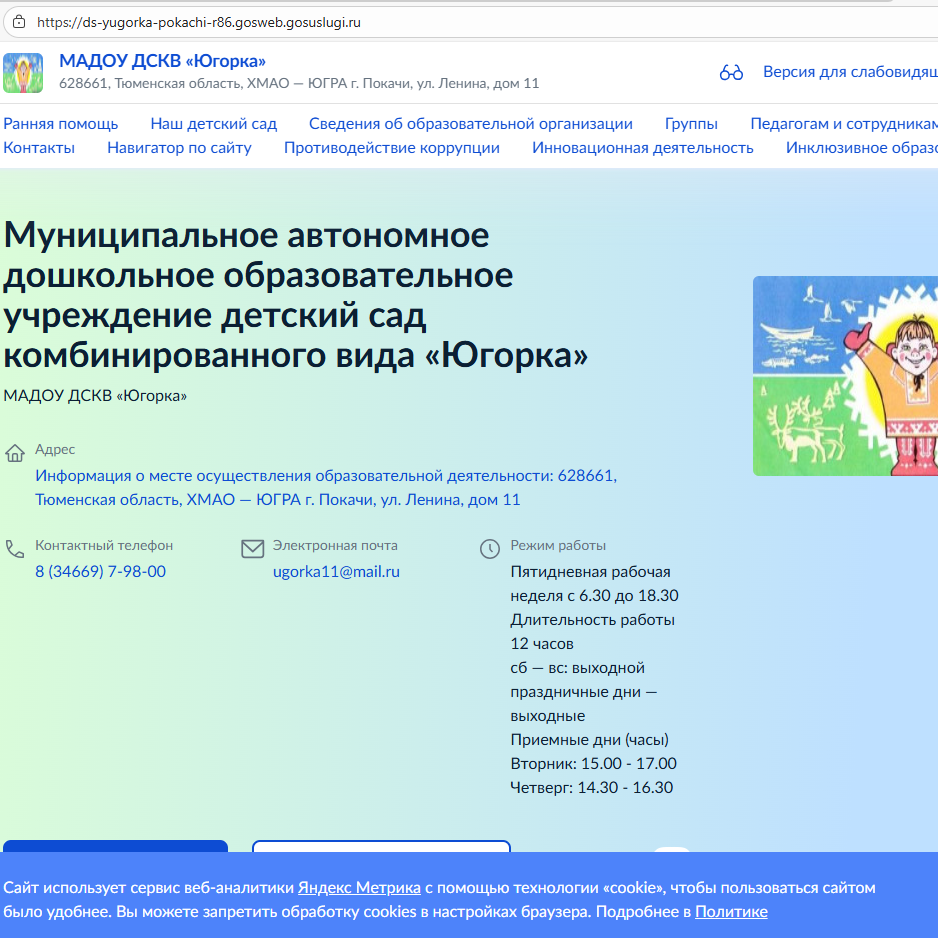Open the Наш детский сад menu
The image size is (938, 938).
click(x=213, y=124)
